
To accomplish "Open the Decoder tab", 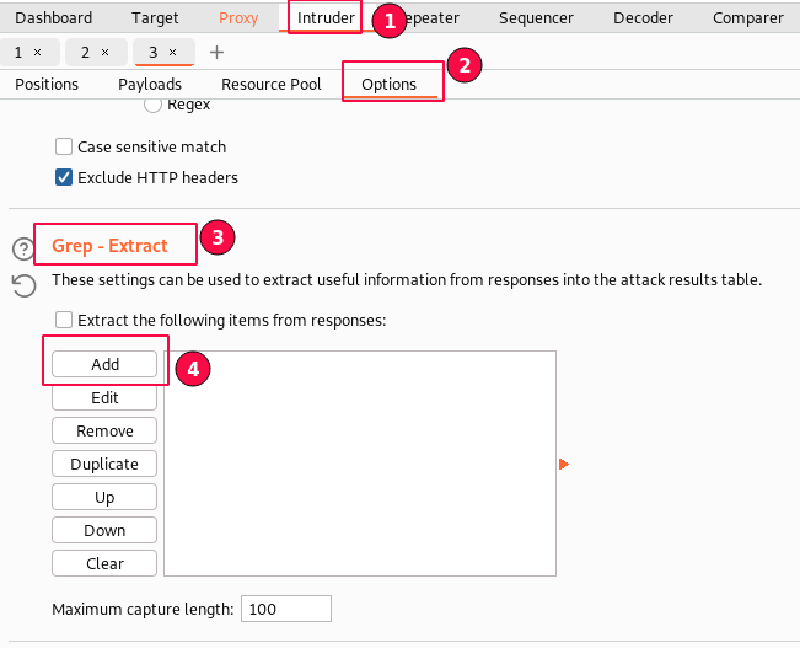I will click(643, 18).
